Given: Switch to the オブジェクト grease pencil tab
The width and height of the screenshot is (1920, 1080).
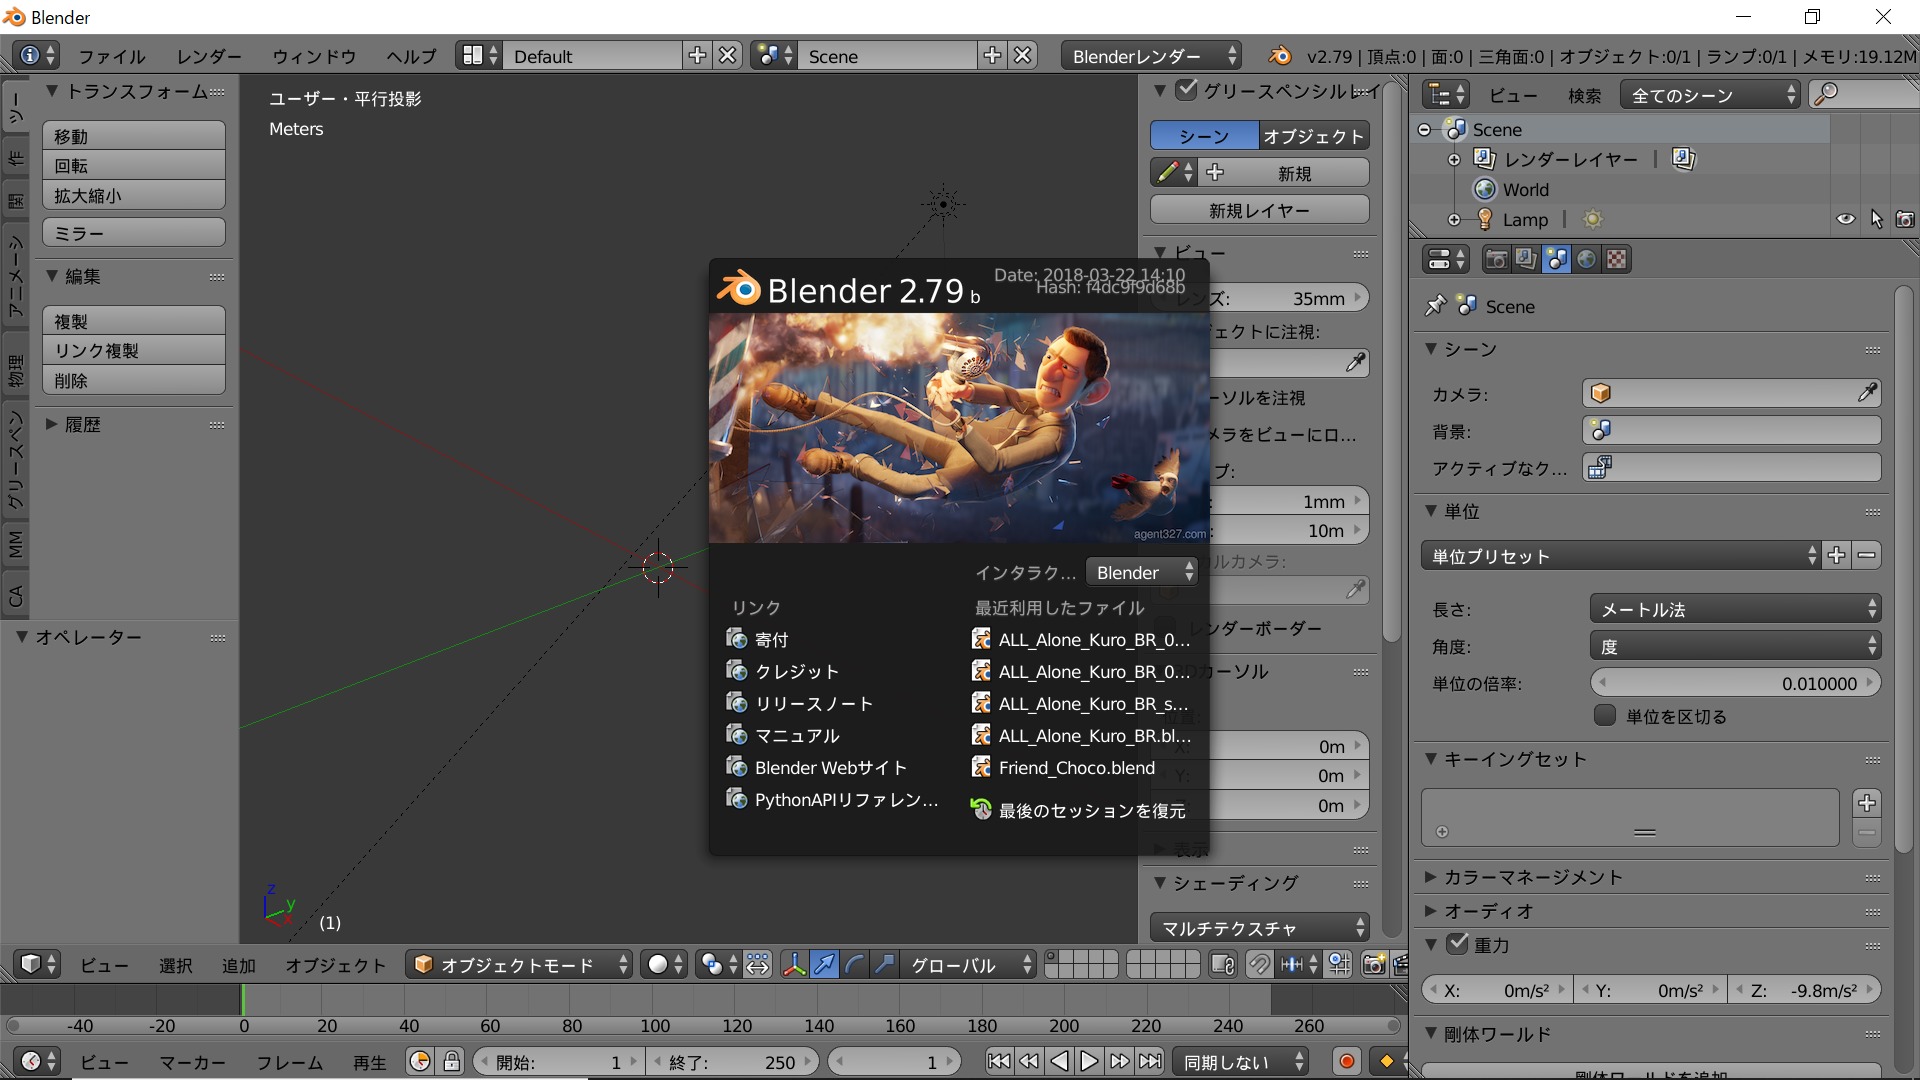Looking at the screenshot, I should coord(1313,136).
